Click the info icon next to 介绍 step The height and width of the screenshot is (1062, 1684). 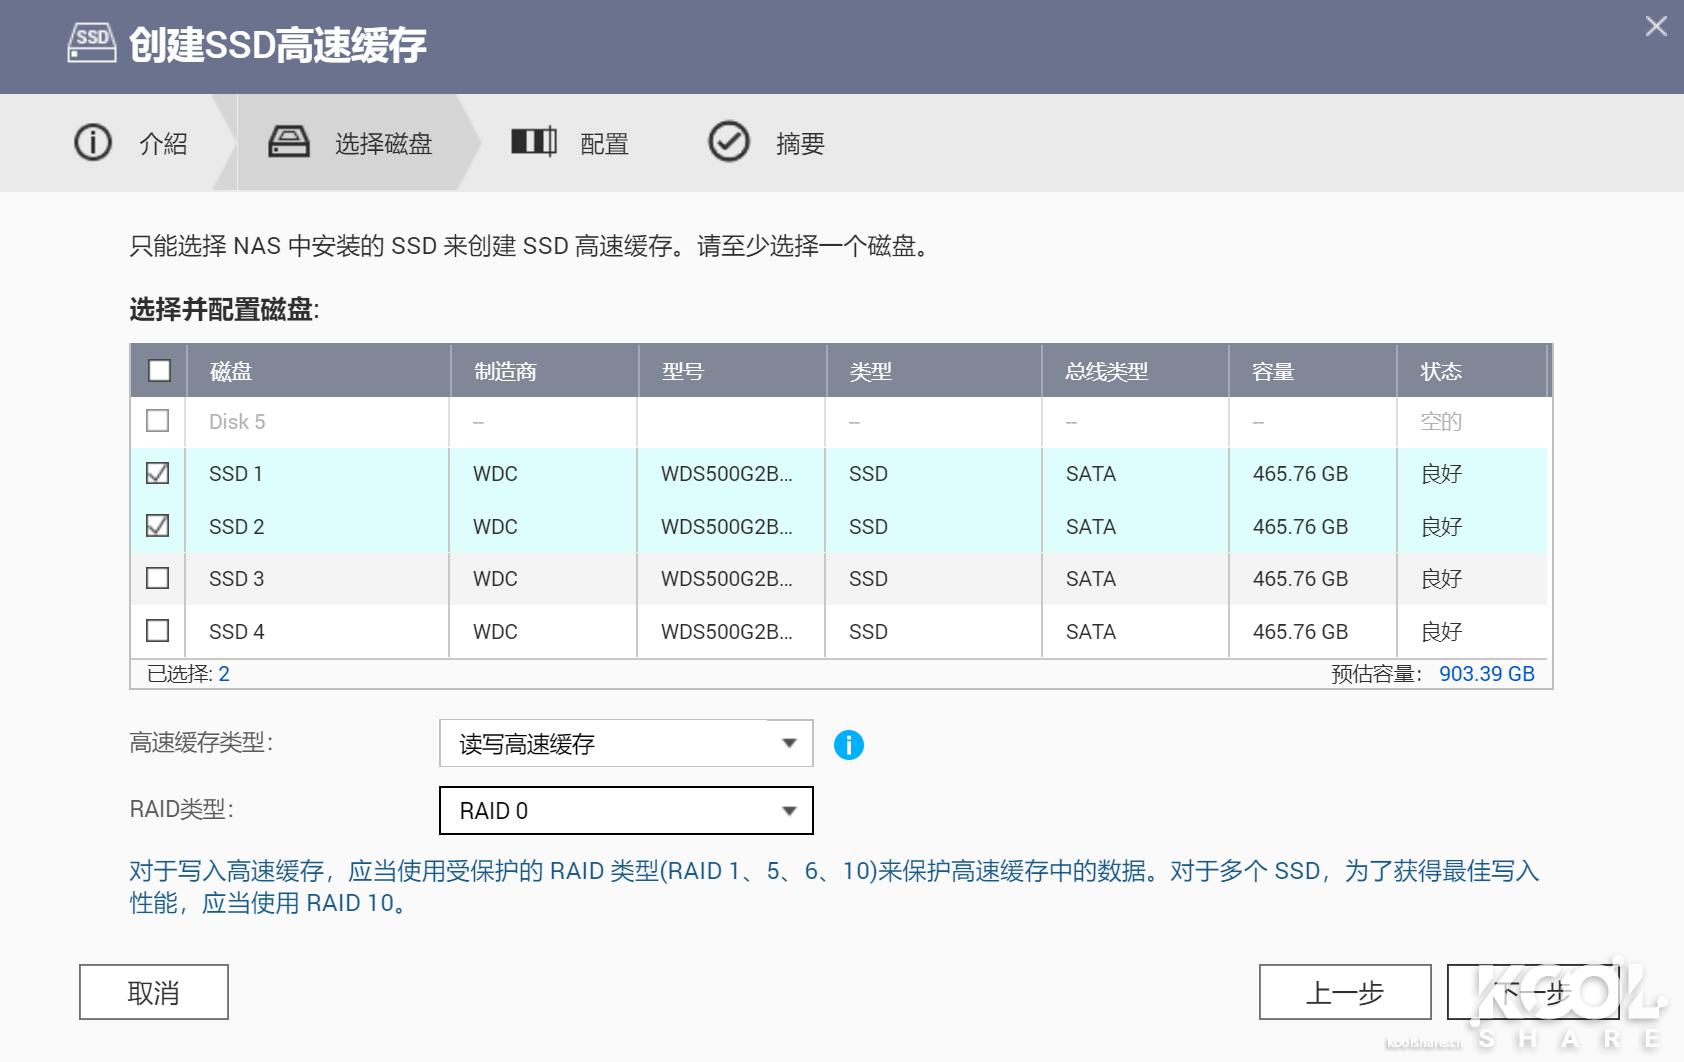(92, 142)
